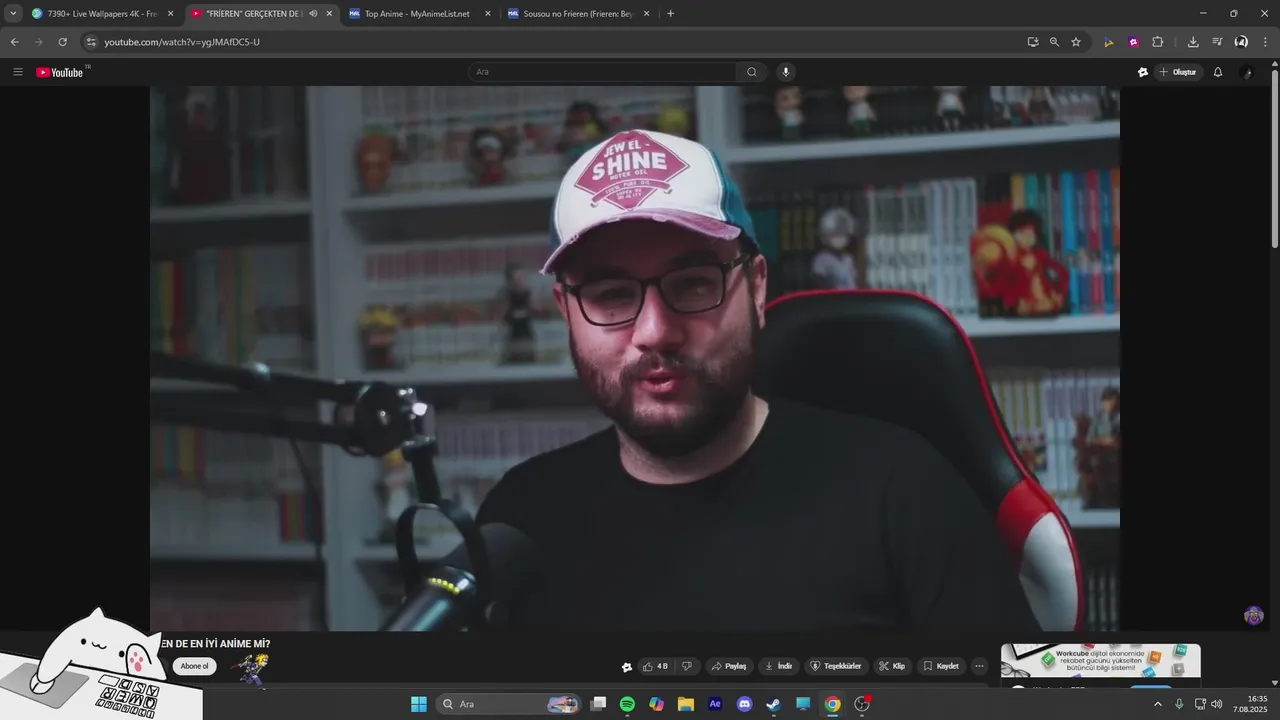
Task: Open the YouTube notifications bell
Action: click(1218, 72)
